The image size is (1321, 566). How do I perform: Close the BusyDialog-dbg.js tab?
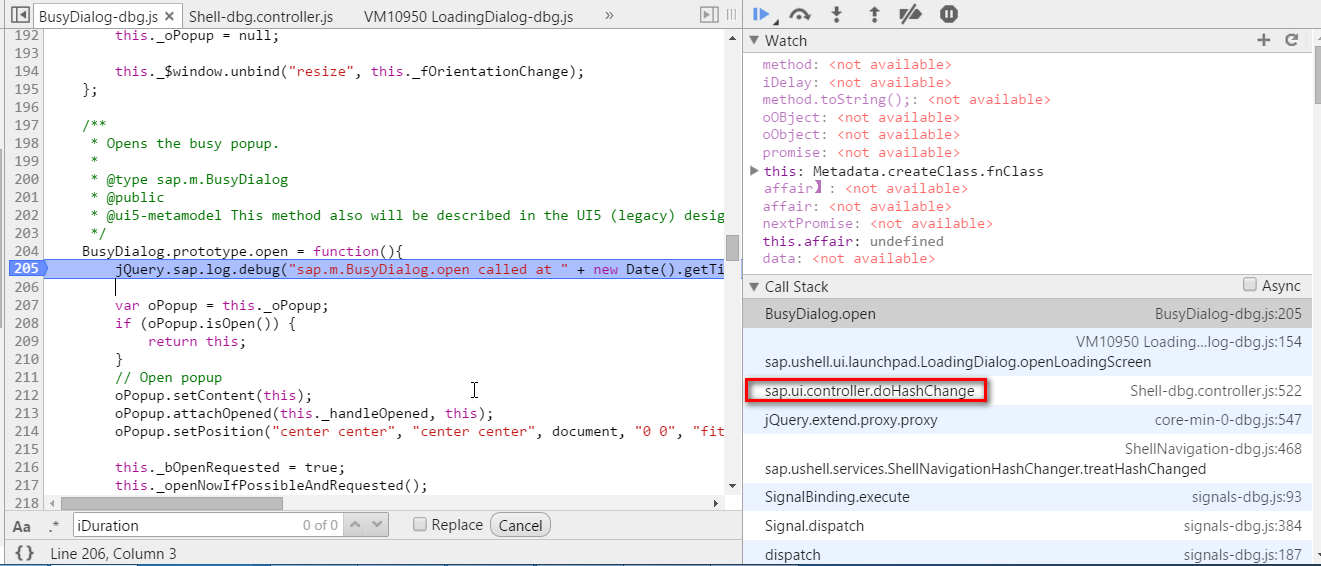coord(170,17)
